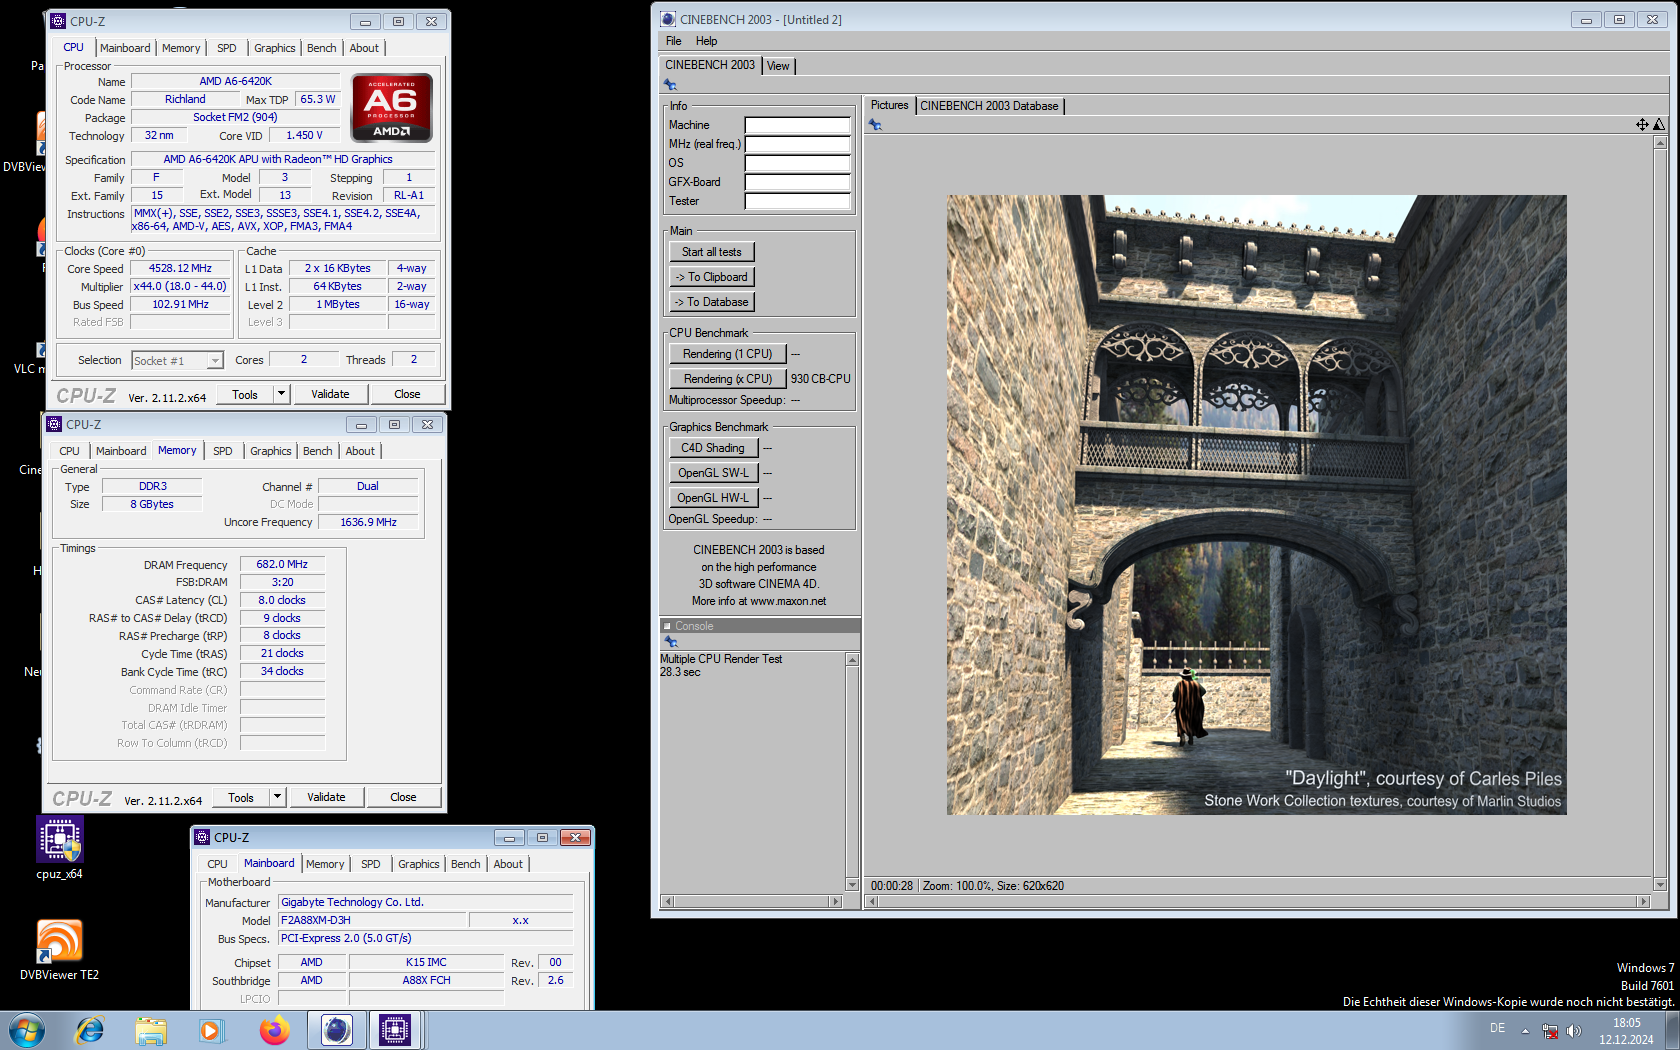Select the Pictures tab
The width and height of the screenshot is (1680, 1050).
pyautogui.click(x=889, y=105)
